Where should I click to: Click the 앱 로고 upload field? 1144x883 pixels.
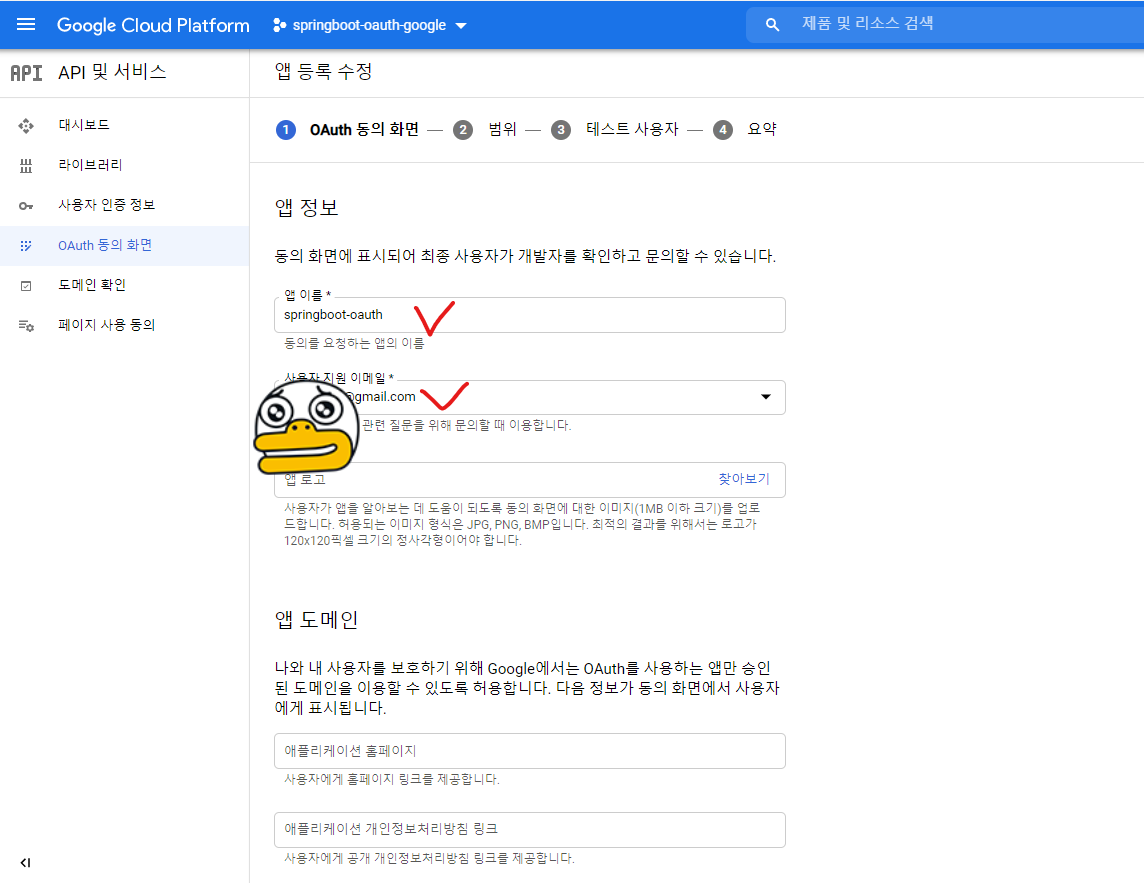tap(530, 480)
